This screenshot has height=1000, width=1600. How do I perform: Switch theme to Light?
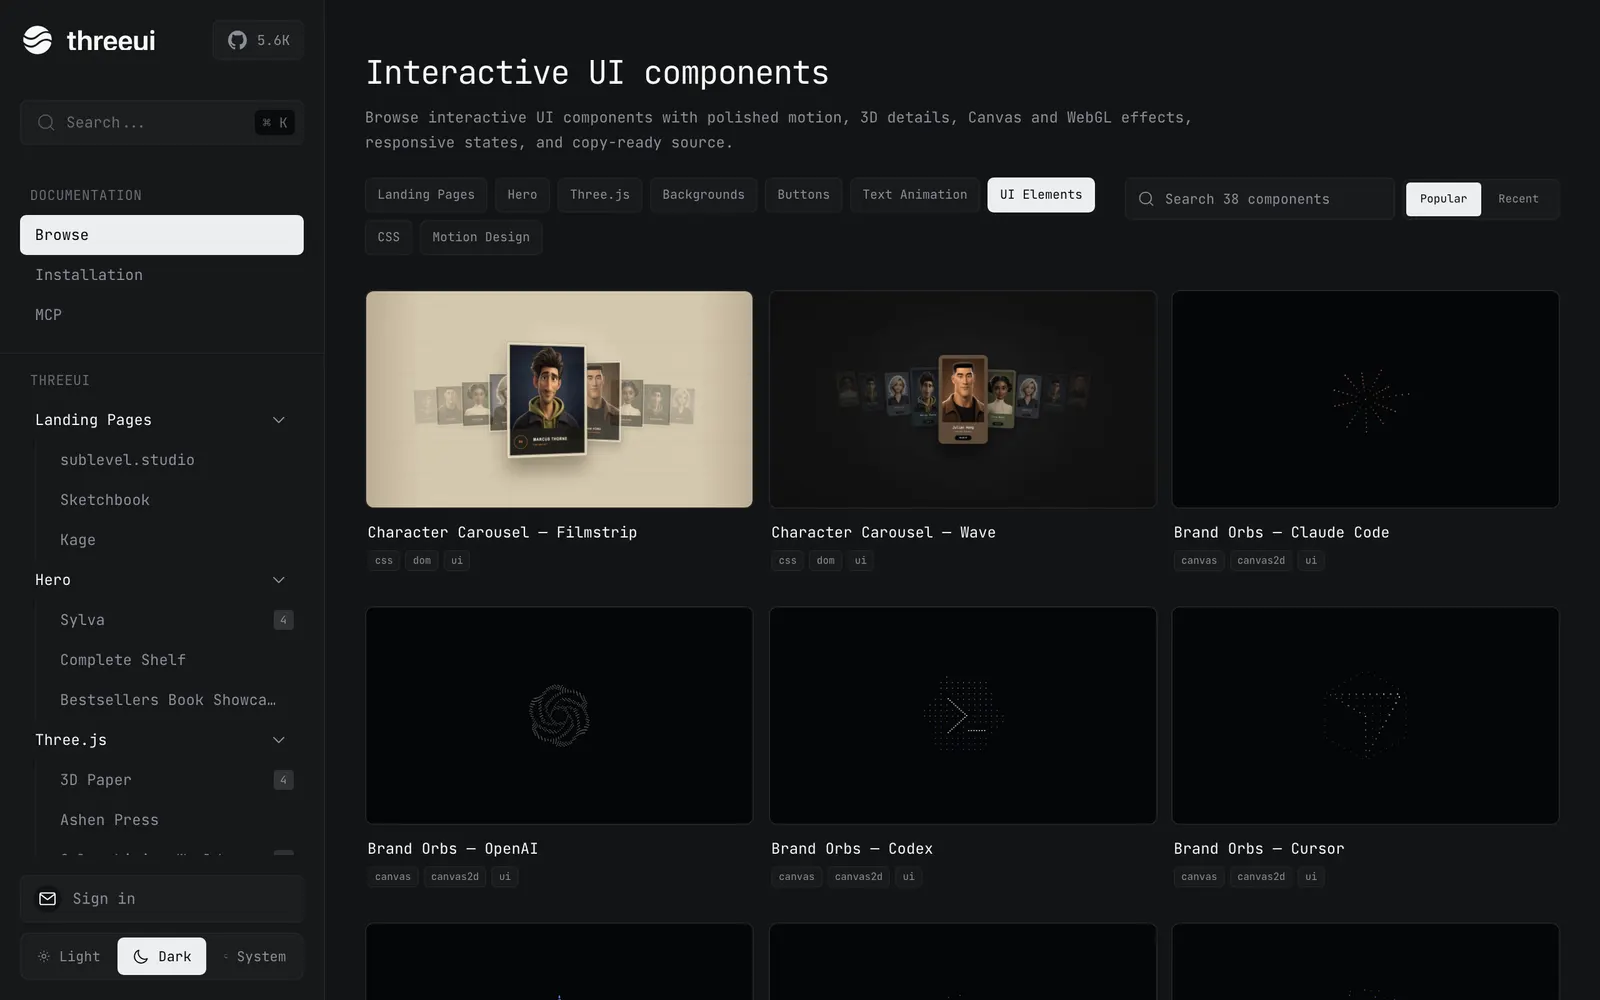[69, 957]
